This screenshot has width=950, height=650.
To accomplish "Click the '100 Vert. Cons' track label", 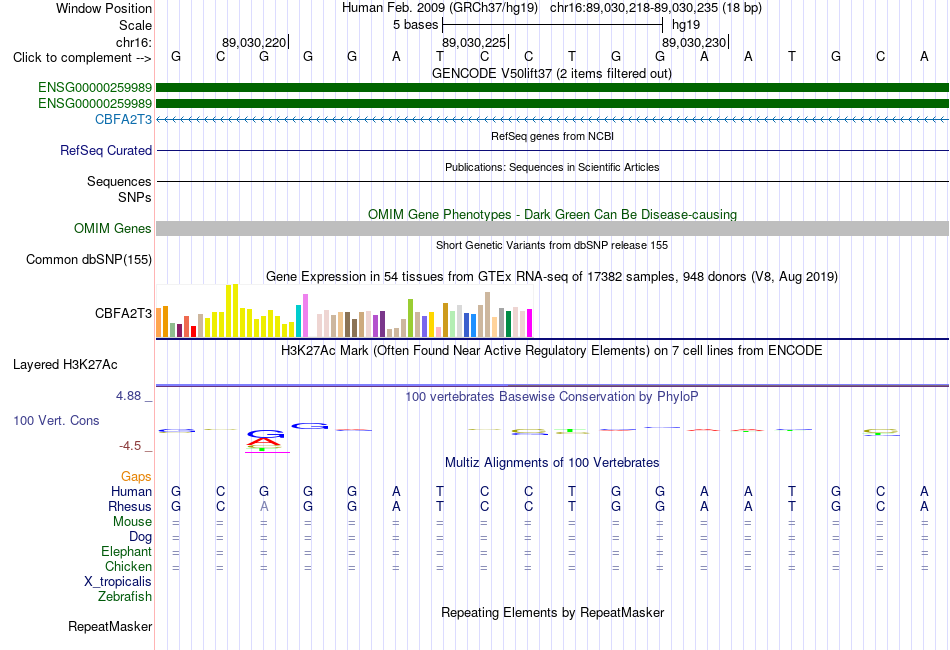I will click(56, 420).
